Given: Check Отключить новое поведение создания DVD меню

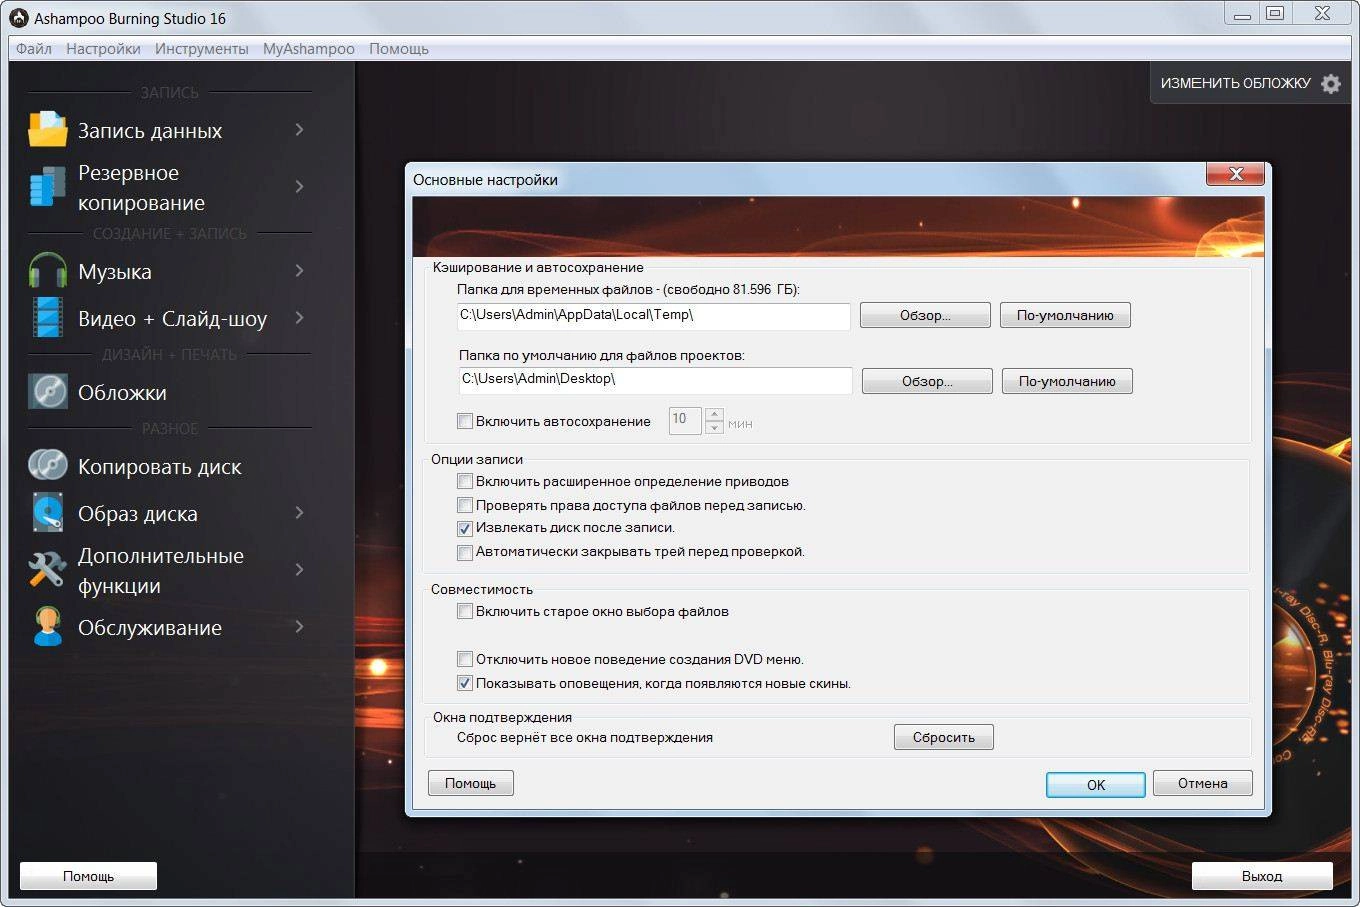Looking at the screenshot, I should [x=465, y=659].
